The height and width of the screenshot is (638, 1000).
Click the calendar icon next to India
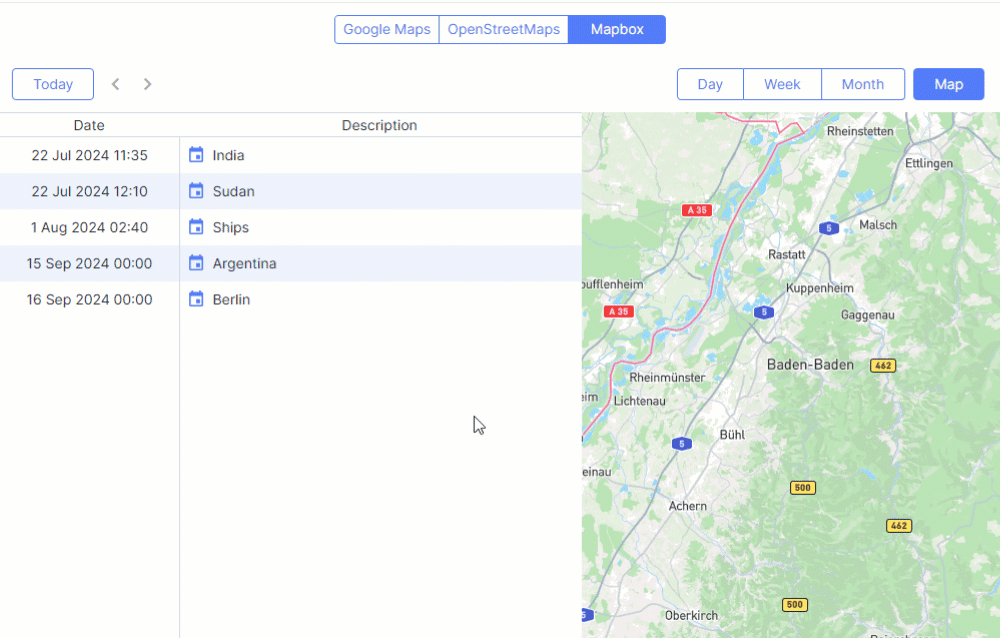click(196, 155)
